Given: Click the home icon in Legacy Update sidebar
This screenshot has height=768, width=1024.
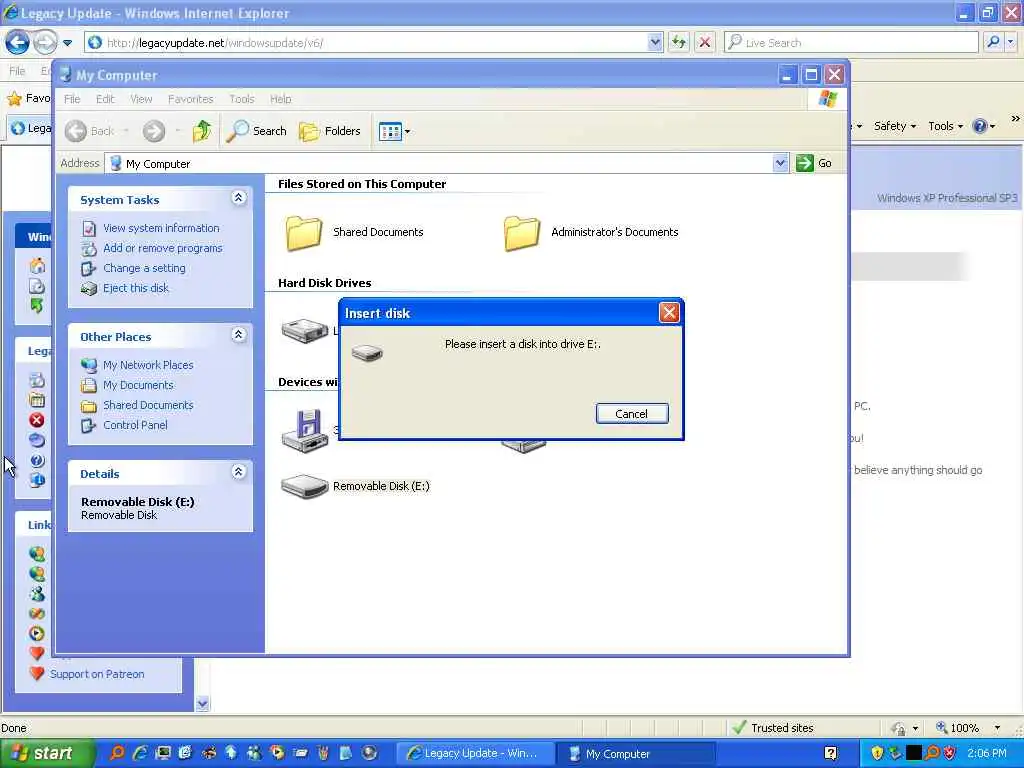Looking at the screenshot, I should click(x=37, y=266).
